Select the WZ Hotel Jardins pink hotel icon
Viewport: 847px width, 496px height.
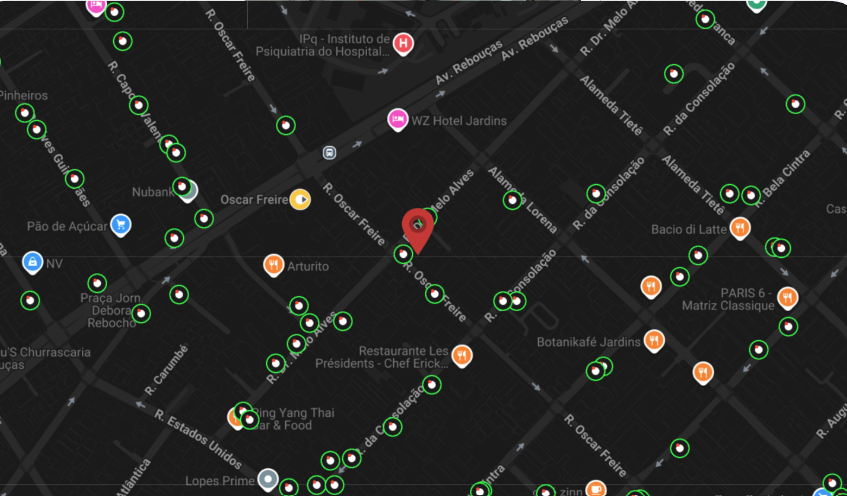pyautogui.click(x=398, y=120)
